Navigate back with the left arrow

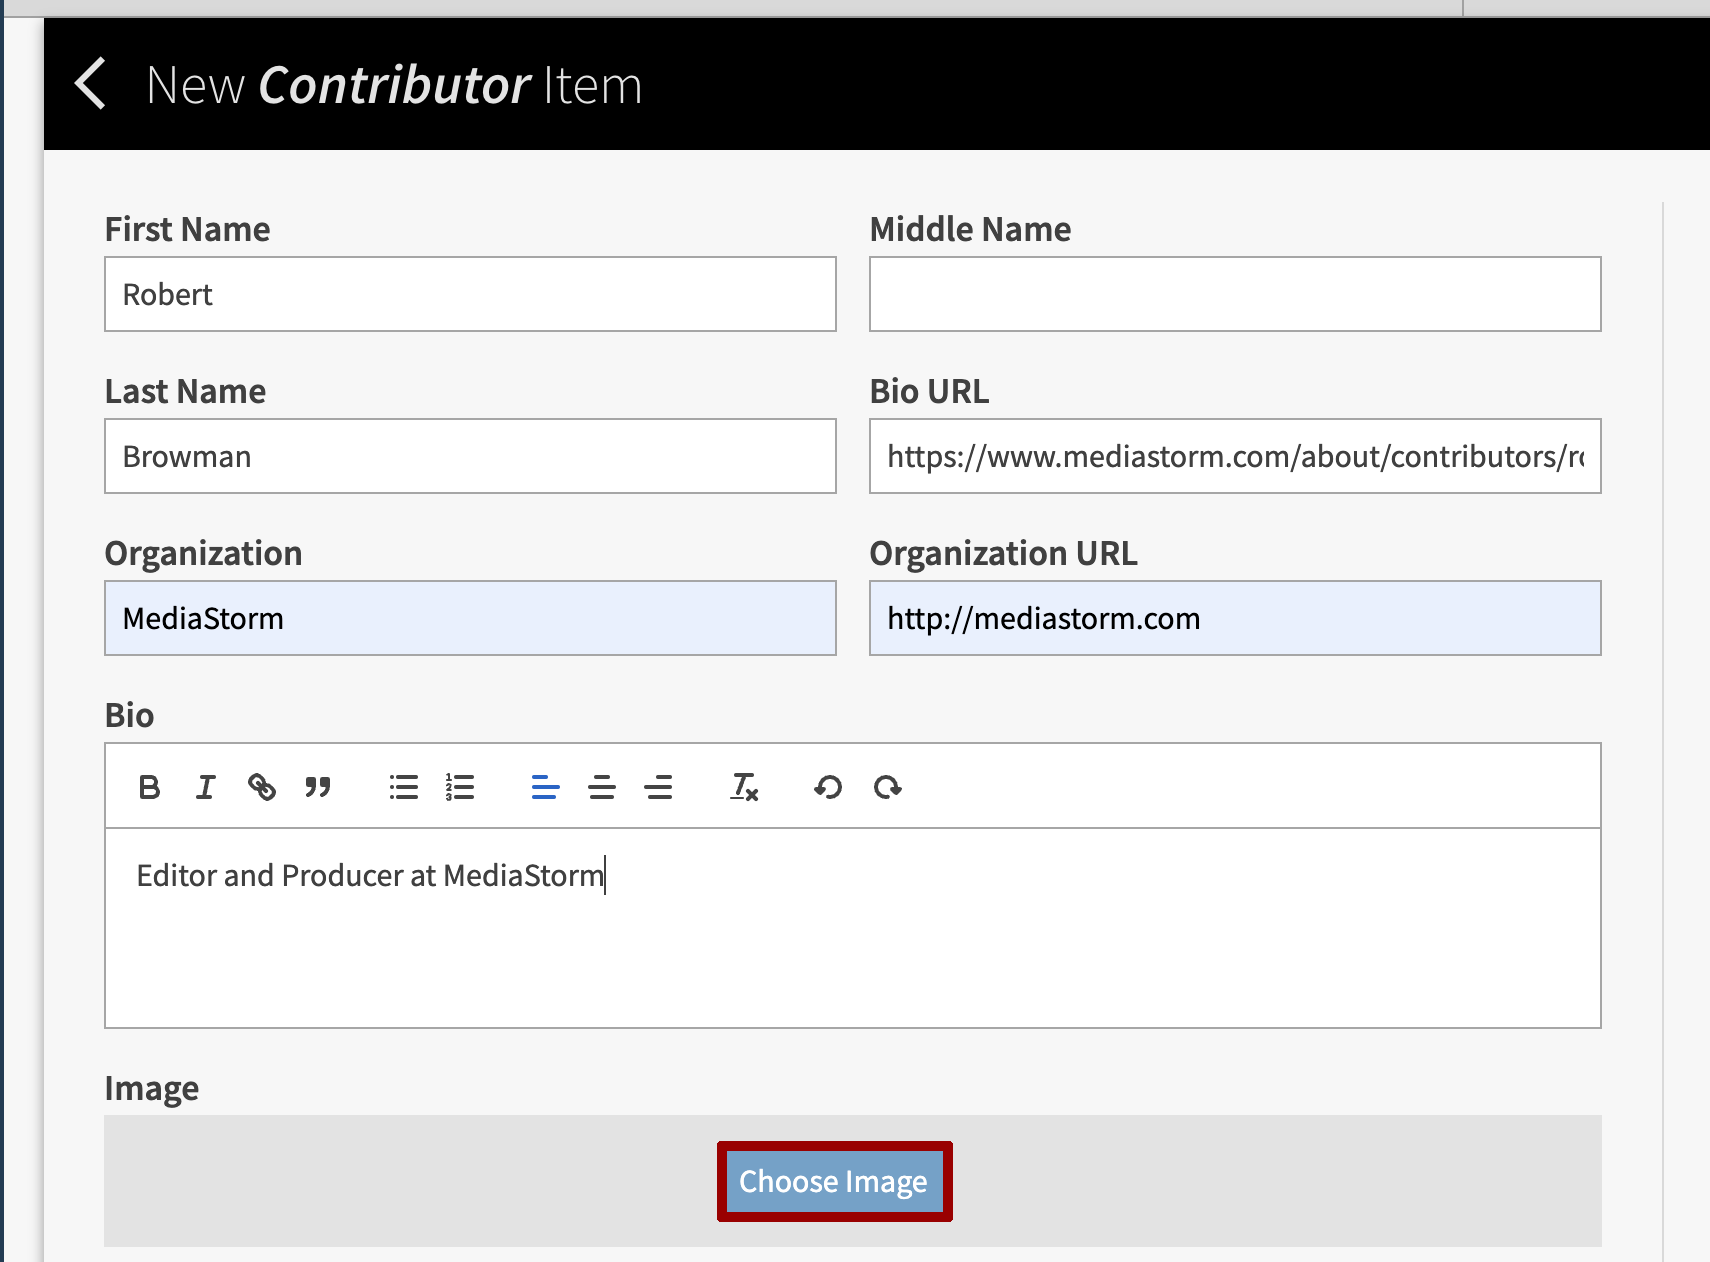point(90,84)
